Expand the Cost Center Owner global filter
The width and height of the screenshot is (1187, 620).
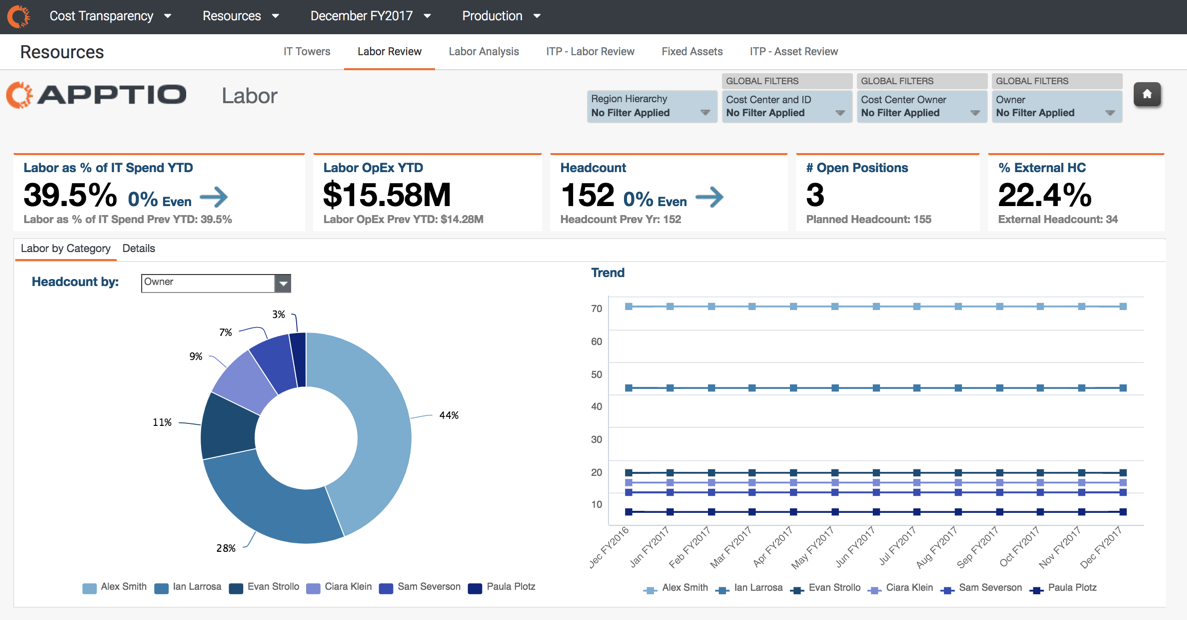click(x=976, y=110)
